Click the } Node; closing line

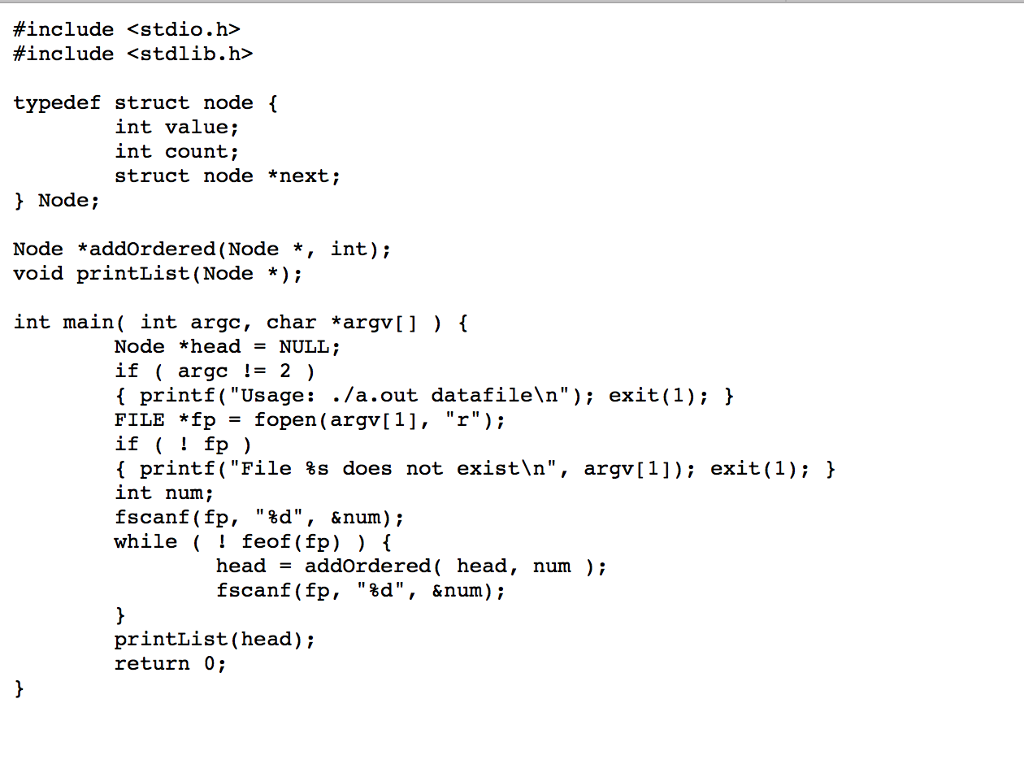(57, 201)
